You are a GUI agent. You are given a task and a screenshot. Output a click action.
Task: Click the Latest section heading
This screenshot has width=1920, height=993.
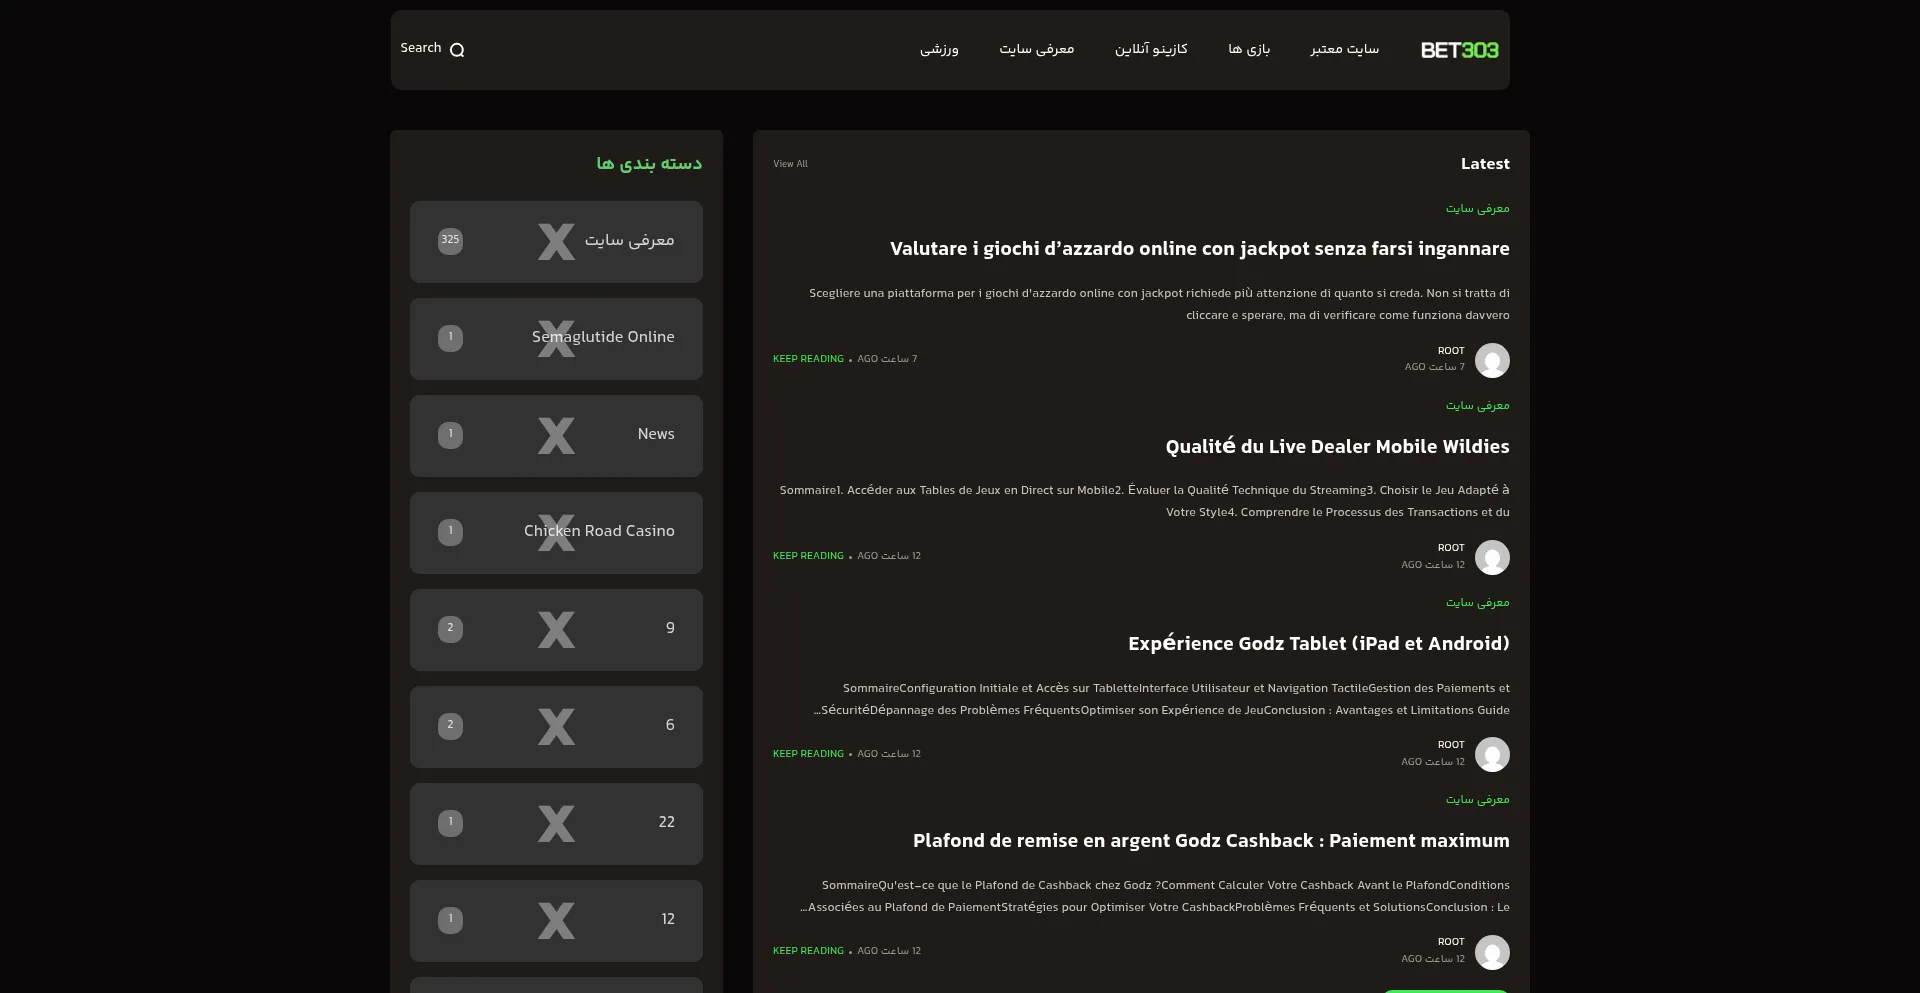click(1485, 164)
